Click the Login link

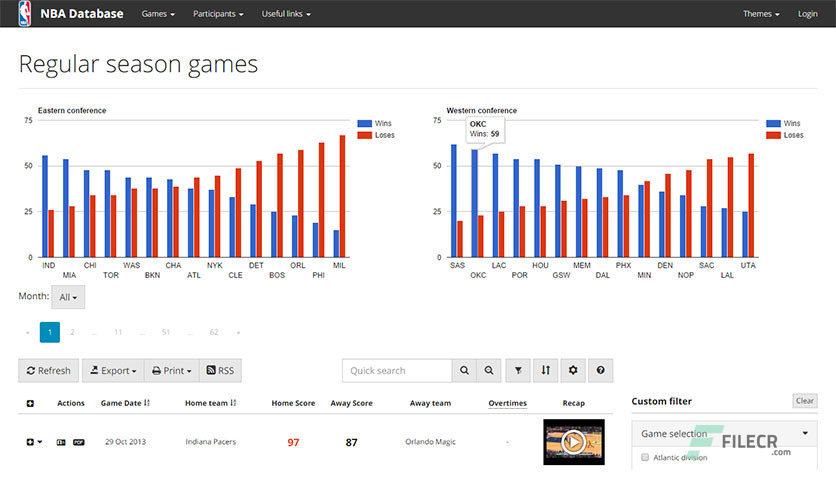[x=807, y=14]
